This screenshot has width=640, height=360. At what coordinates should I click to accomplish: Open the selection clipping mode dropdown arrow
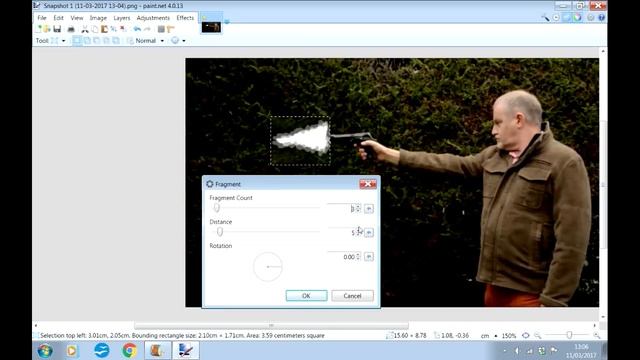click(184, 41)
